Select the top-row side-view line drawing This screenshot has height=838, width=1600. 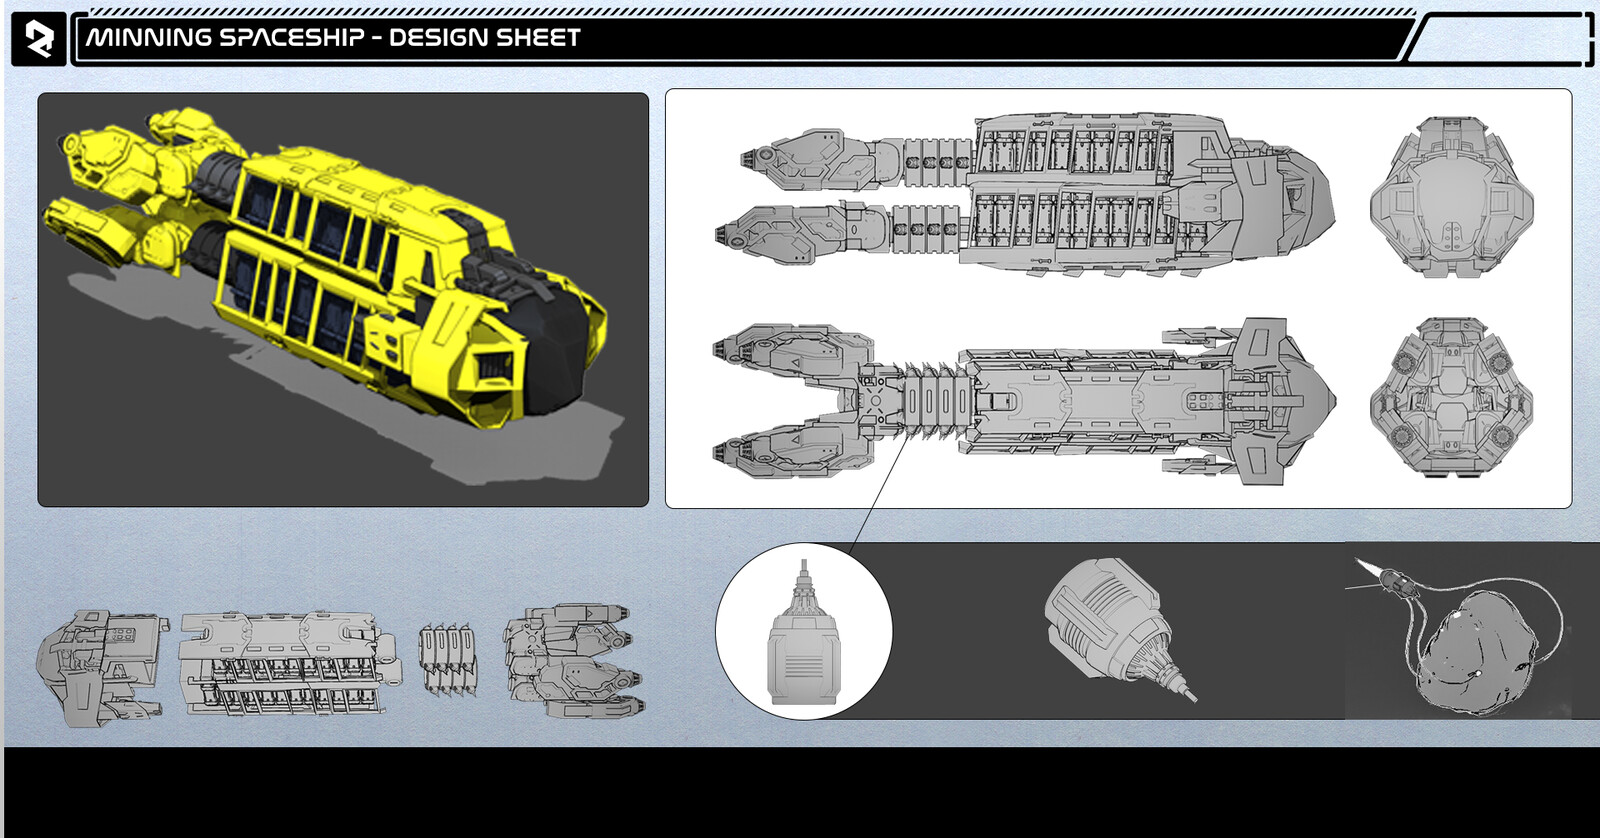pos(1024,196)
